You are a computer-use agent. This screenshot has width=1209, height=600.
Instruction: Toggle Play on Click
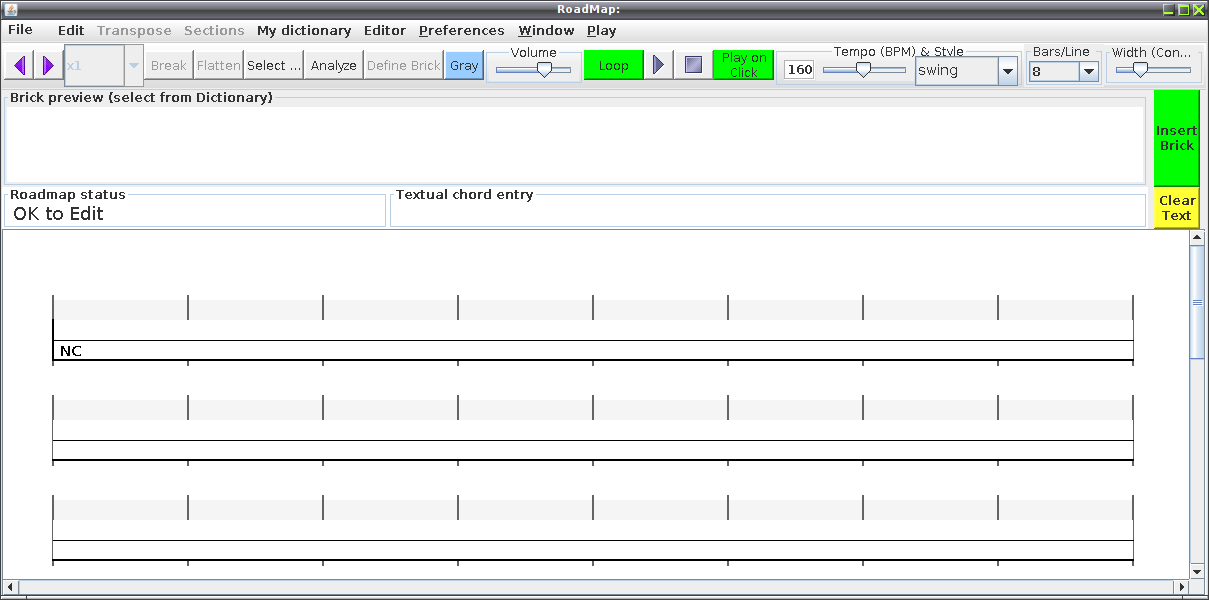coord(743,65)
